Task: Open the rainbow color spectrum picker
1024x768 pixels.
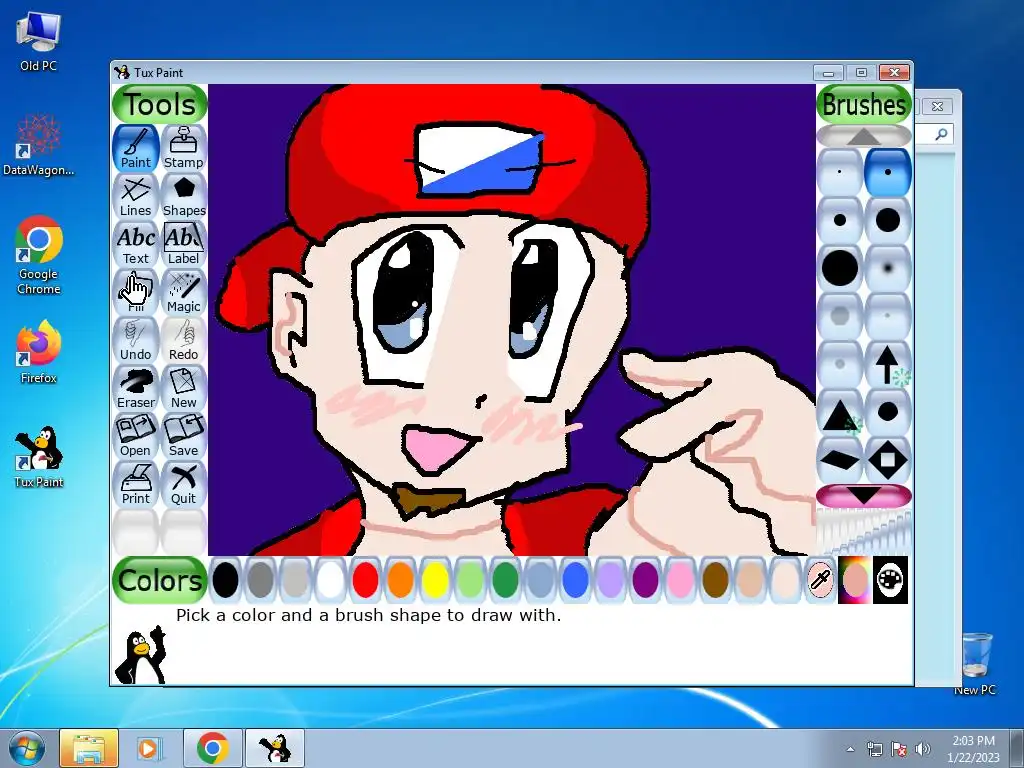Action: click(x=855, y=580)
